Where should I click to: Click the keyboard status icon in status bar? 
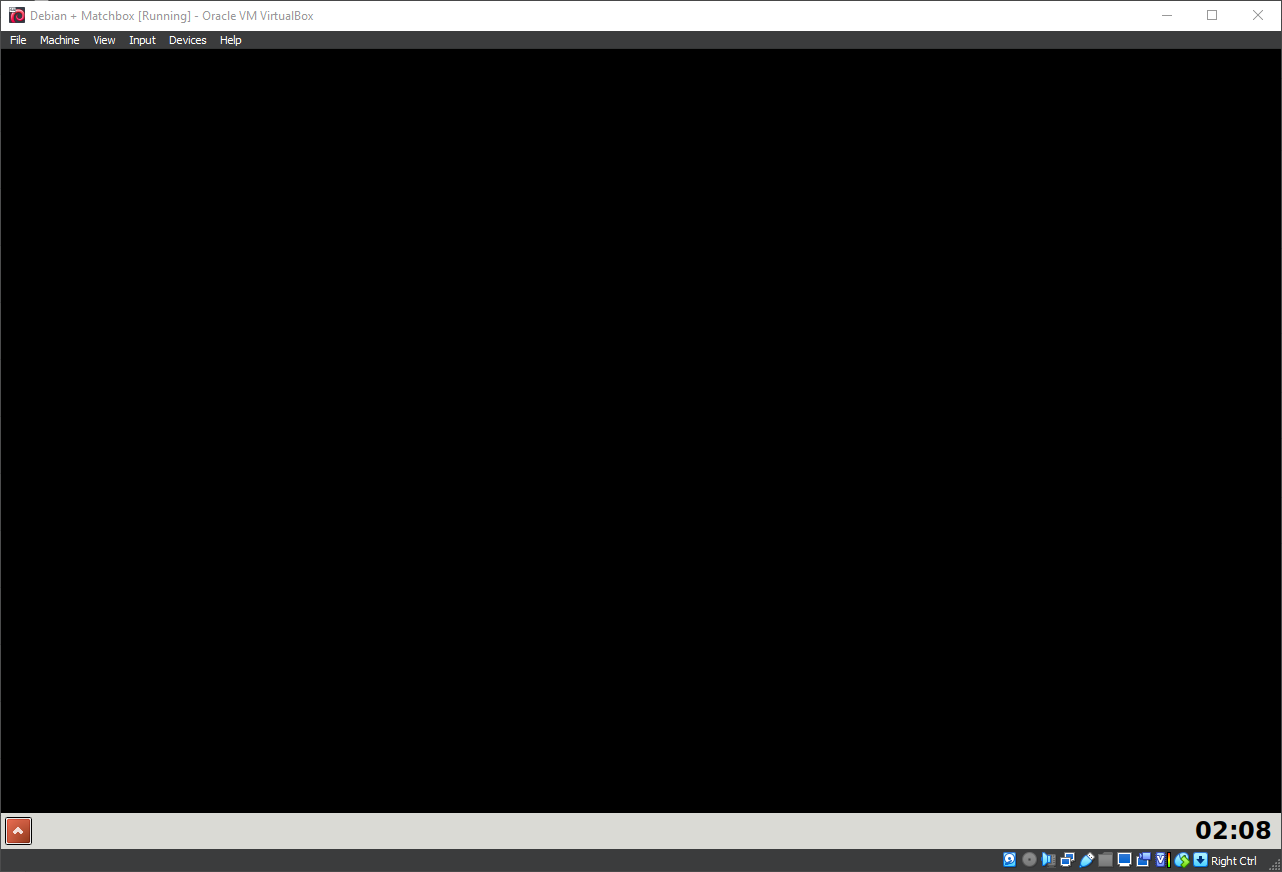point(1200,860)
